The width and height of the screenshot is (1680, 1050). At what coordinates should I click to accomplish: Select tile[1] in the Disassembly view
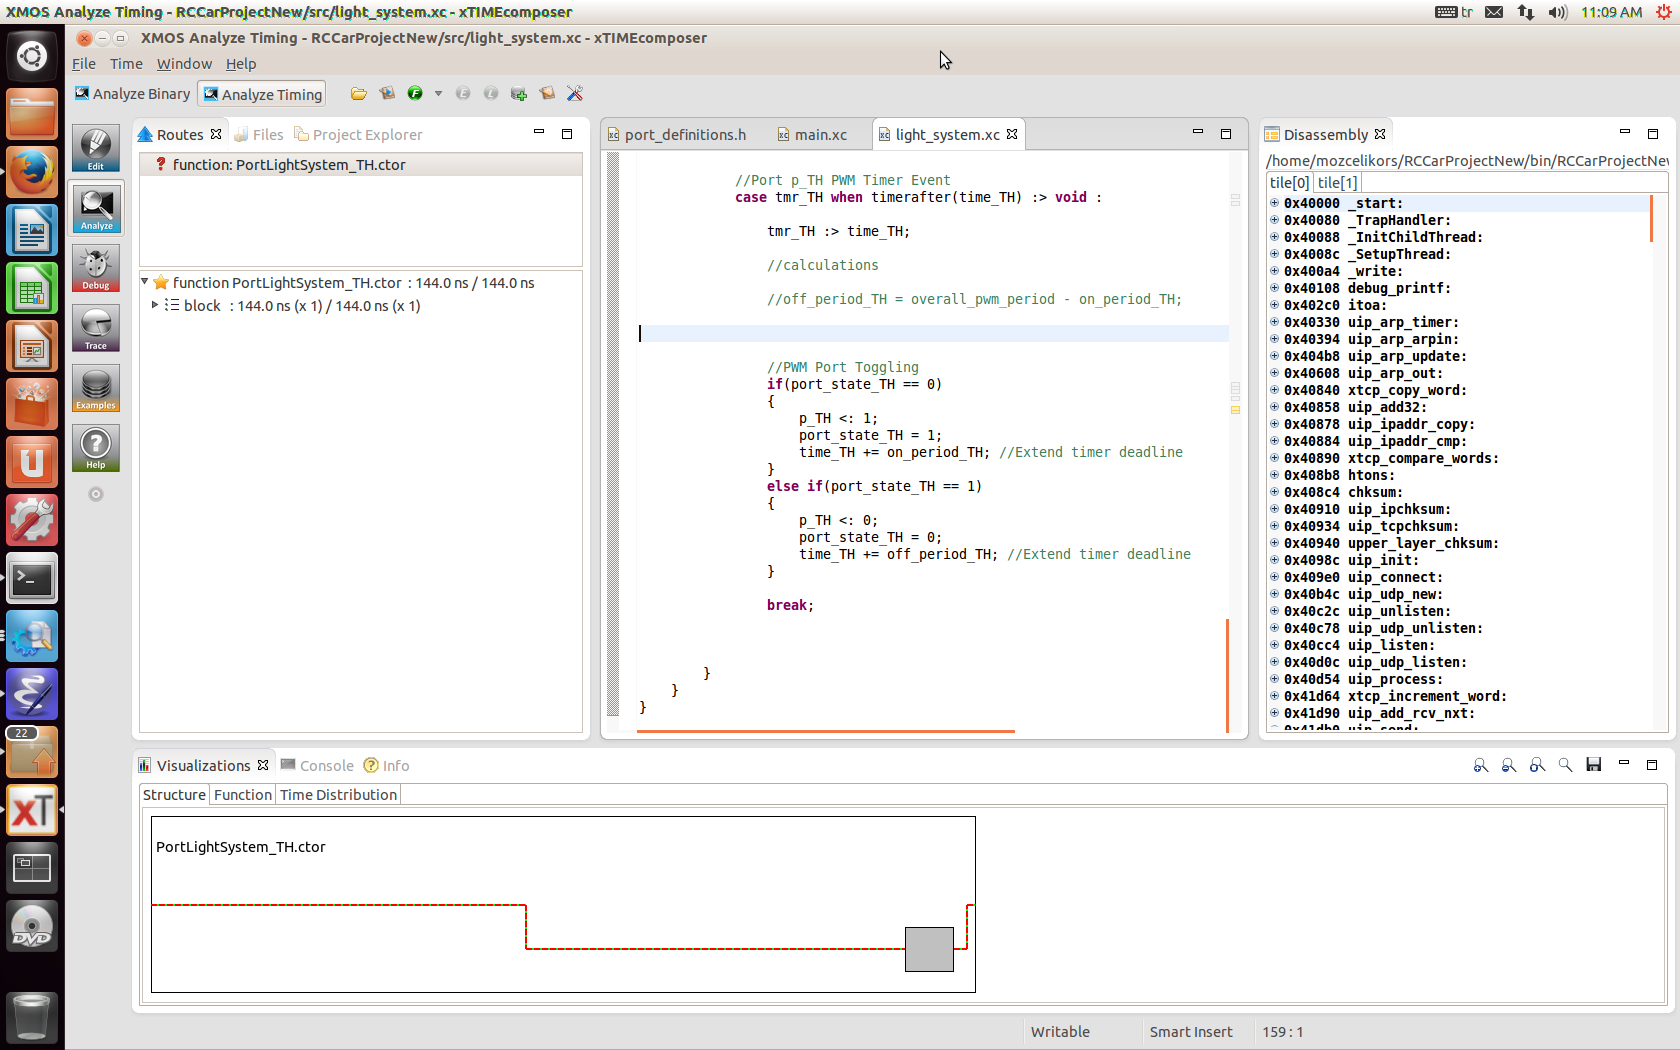point(1337,182)
